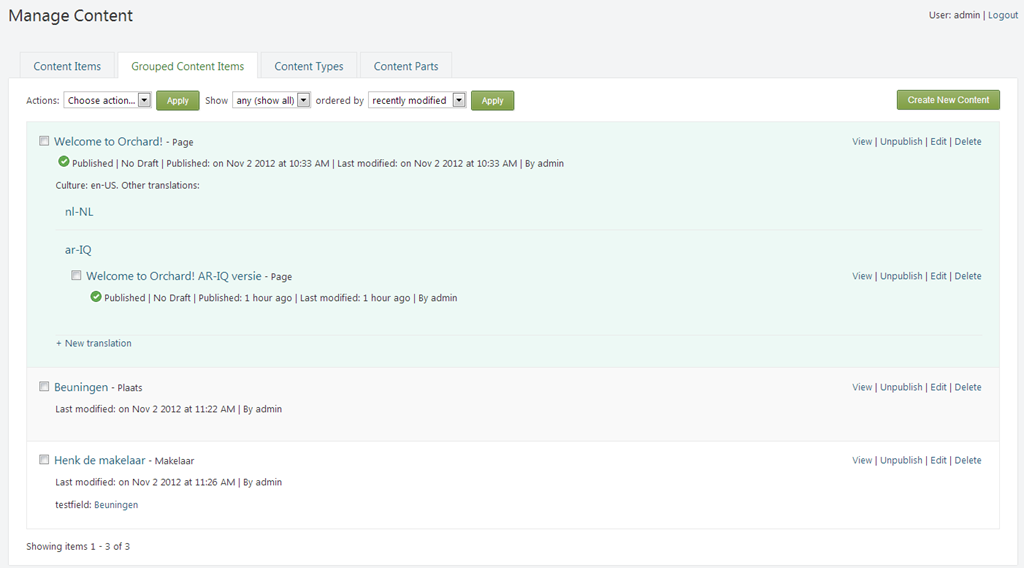Screen dimensions: 1024x568
Task: Switch to the Content Items tab
Action: (x=67, y=66)
